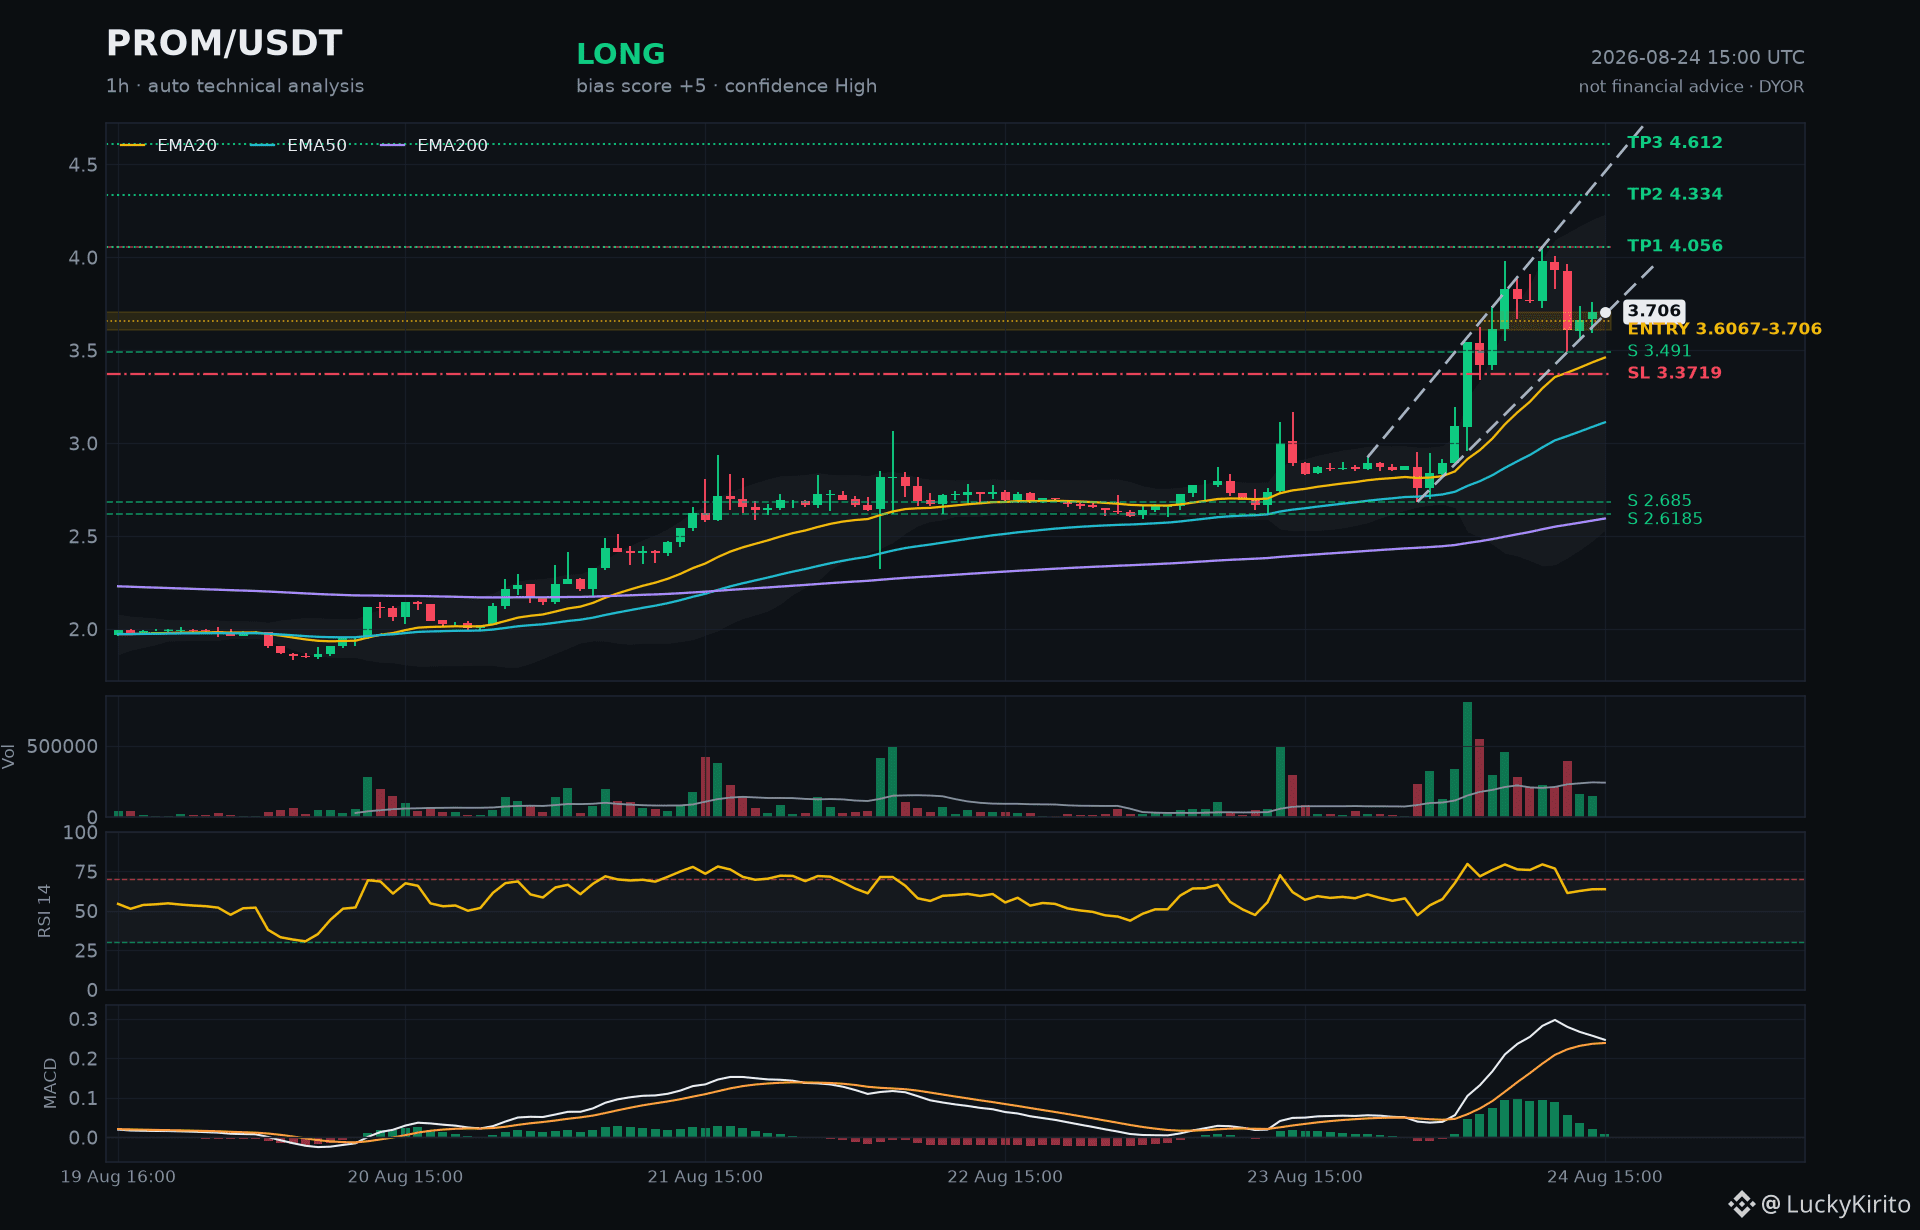Click the 3.0 price axis tick
1920x1230 pixels.
pos(83,444)
